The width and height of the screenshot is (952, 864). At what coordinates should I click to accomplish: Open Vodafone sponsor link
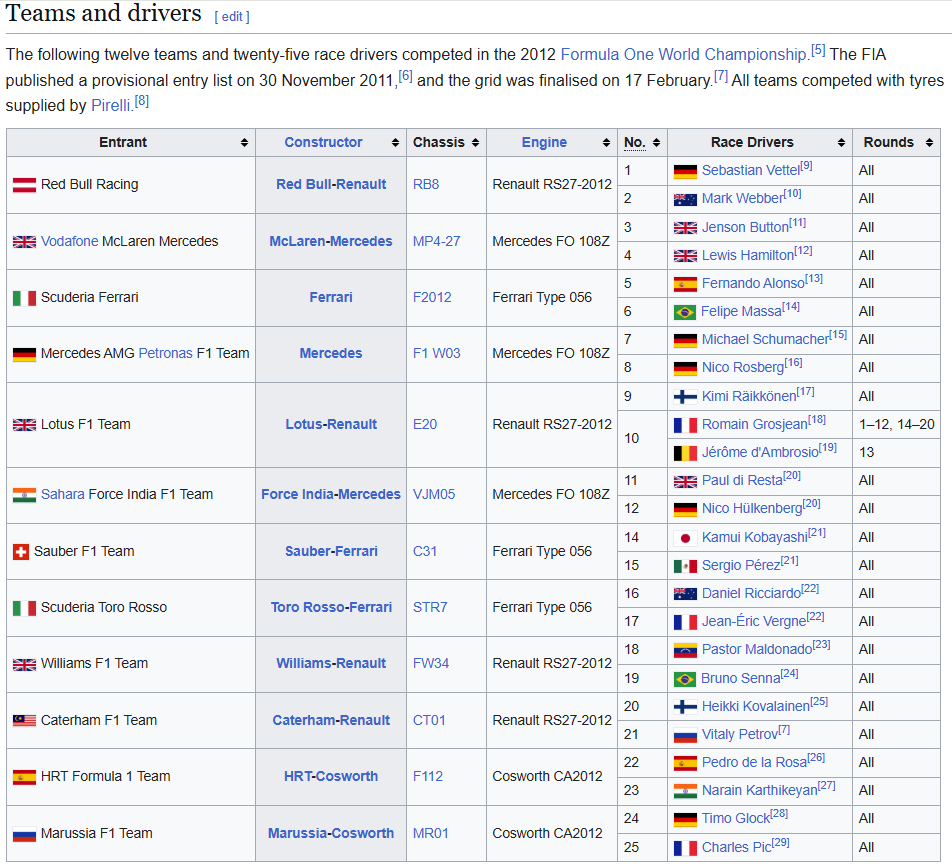[x=69, y=242]
